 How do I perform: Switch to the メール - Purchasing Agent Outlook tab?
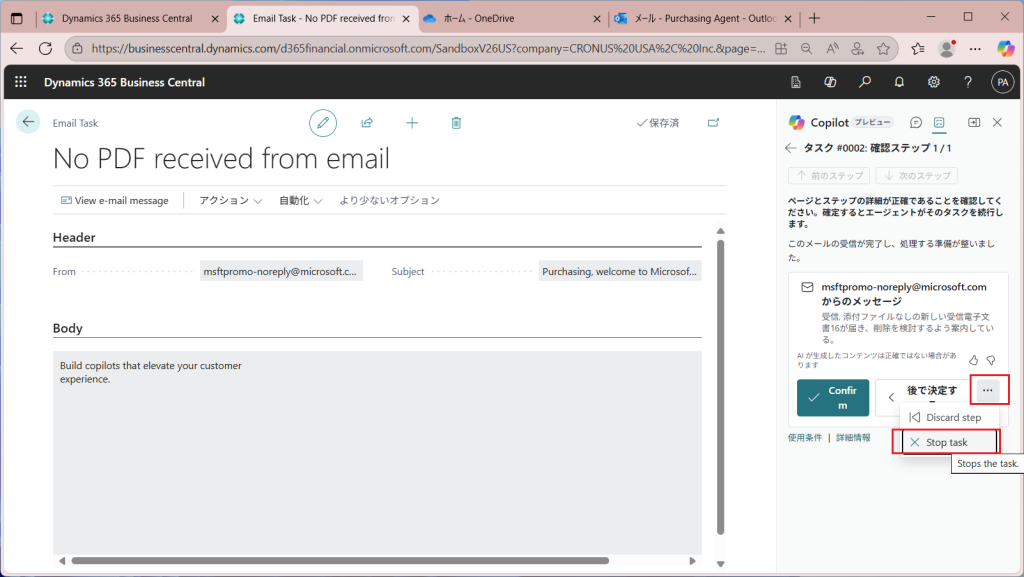703,18
